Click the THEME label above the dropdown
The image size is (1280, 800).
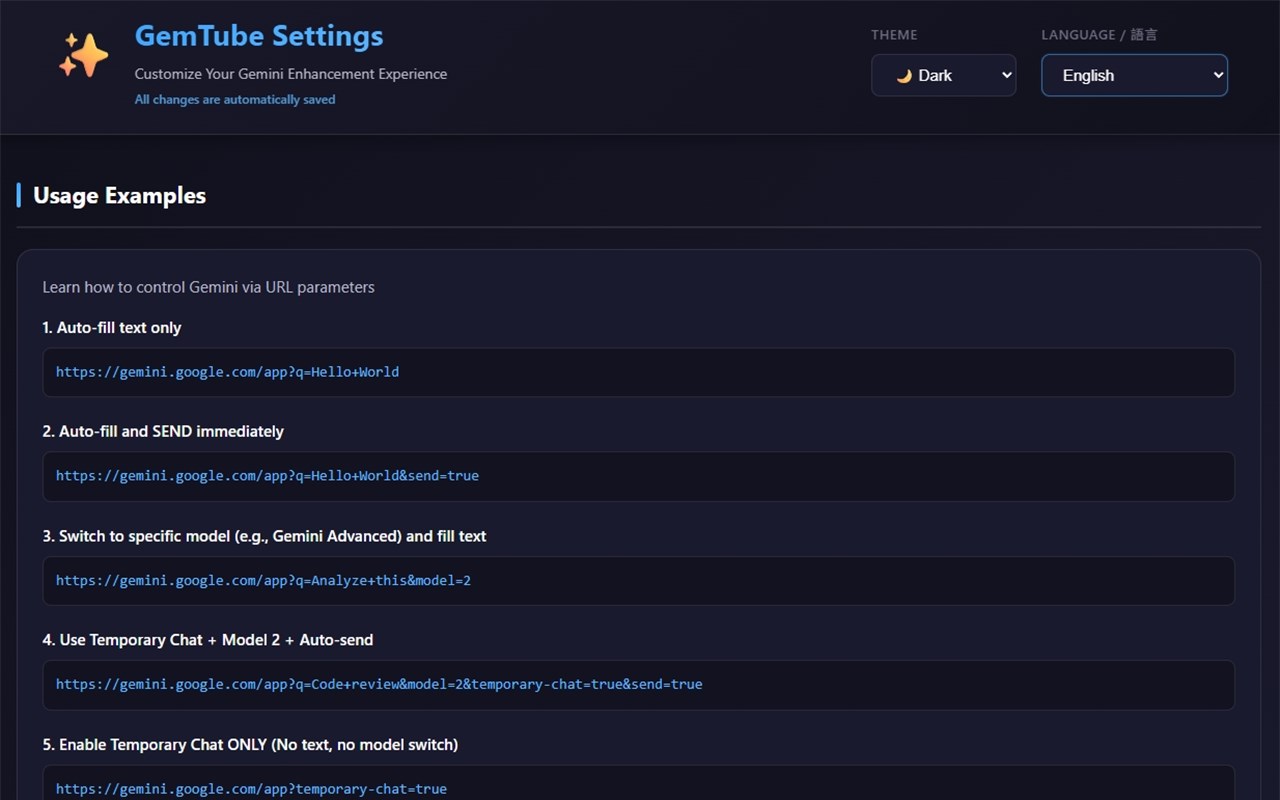(x=894, y=35)
